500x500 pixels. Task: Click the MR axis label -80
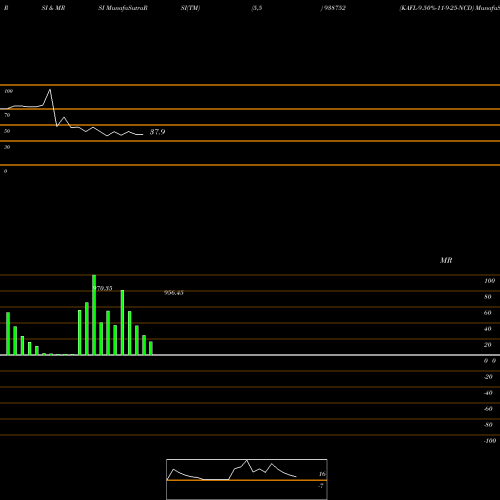click(x=488, y=425)
